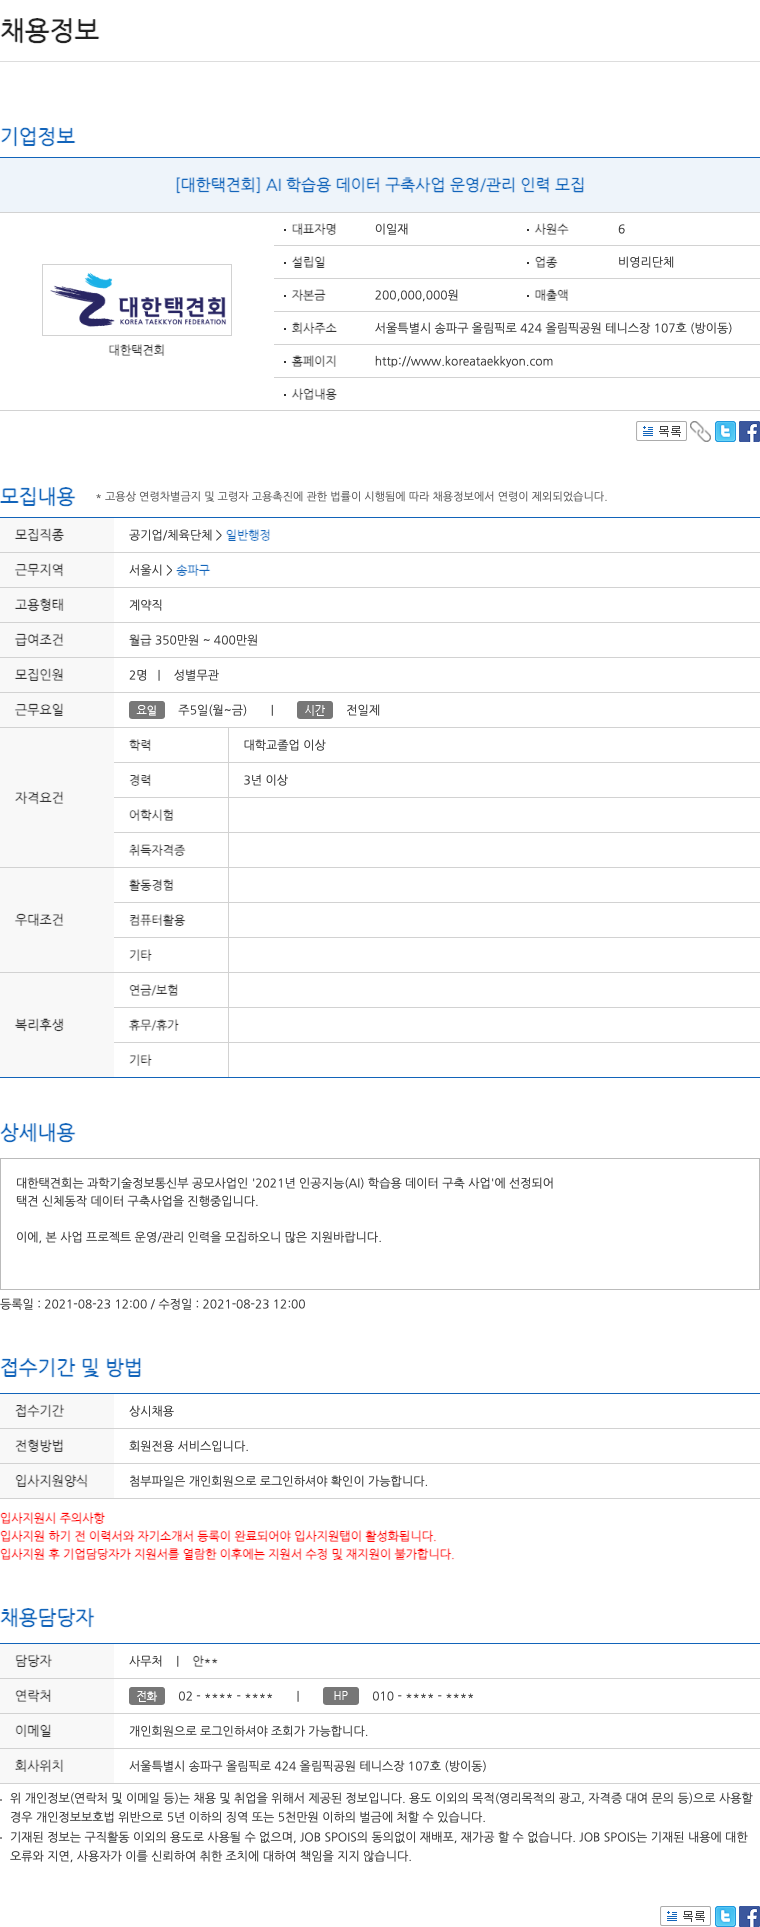Click the salary text '월급 350만원 ~ 400만원'
Image resolution: width=760 pixels, height=1927 pixels.
[193, 640]
